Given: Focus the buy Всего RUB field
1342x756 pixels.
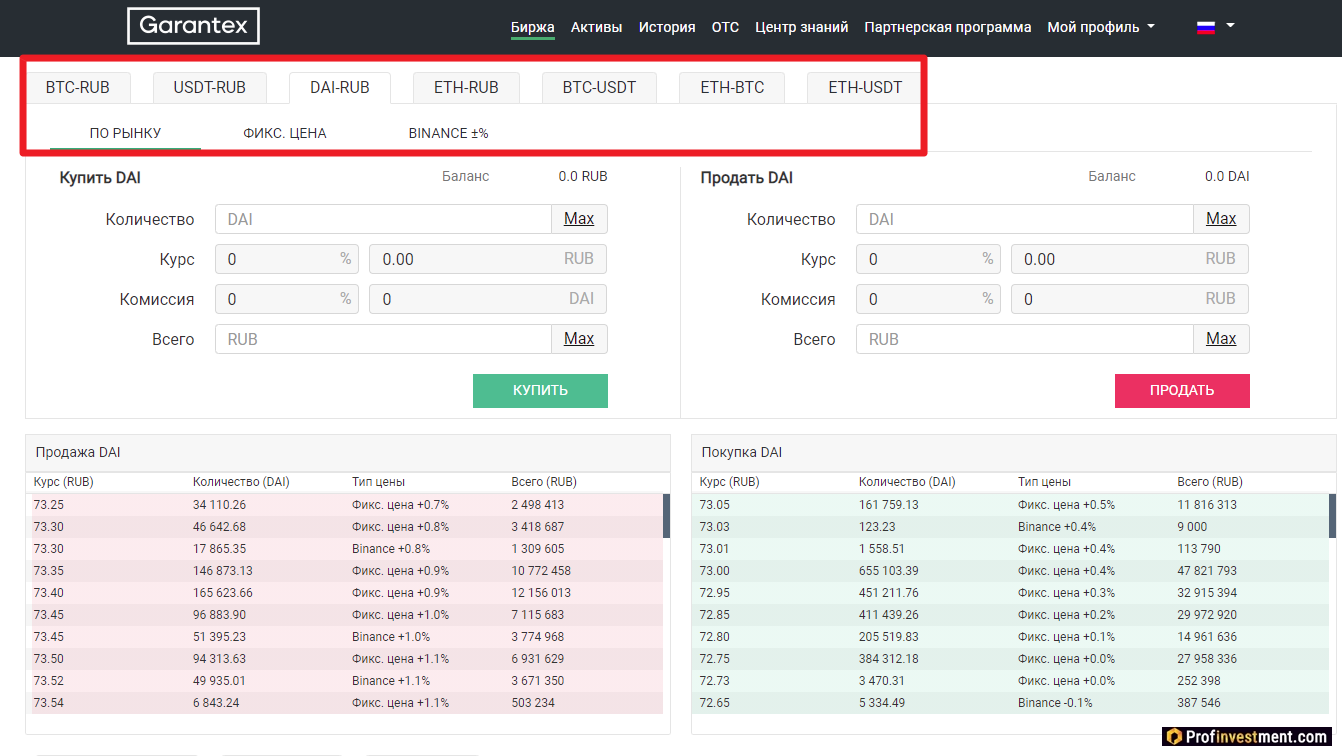Looking at the screenshot, I should pyautogui.click(x=383, y=339).
